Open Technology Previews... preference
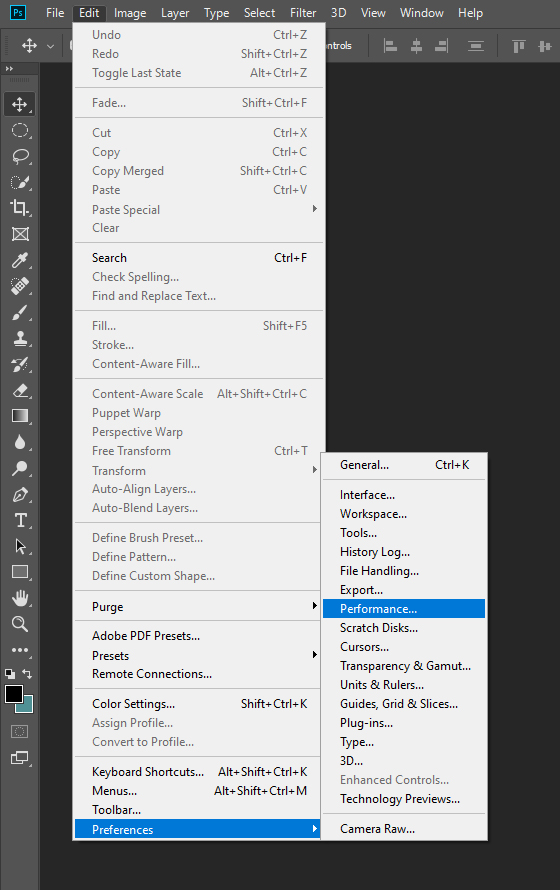Viewport: 560px width, 890px height. tap(404, 799)
